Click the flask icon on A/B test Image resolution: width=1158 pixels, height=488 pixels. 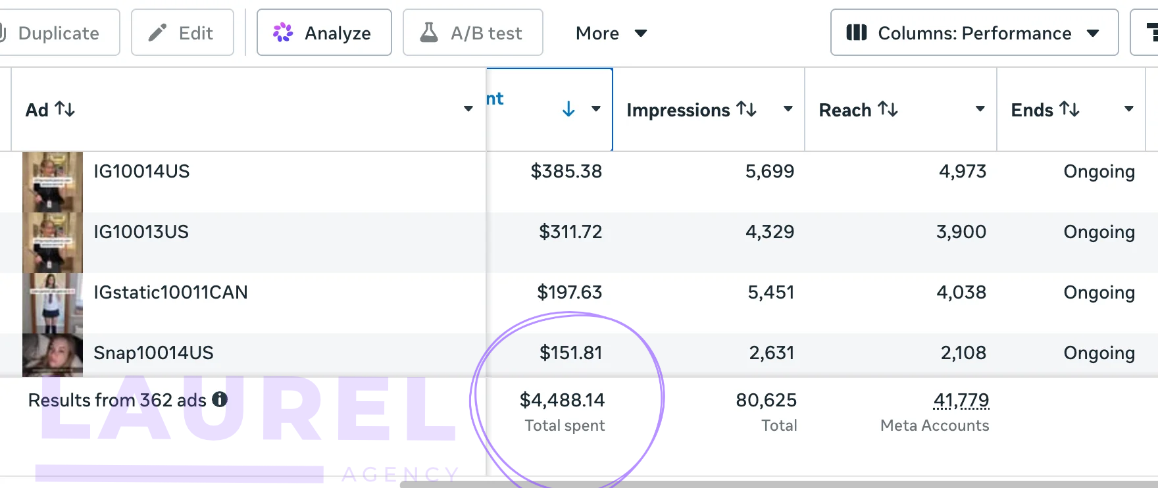tap(429, 33)
